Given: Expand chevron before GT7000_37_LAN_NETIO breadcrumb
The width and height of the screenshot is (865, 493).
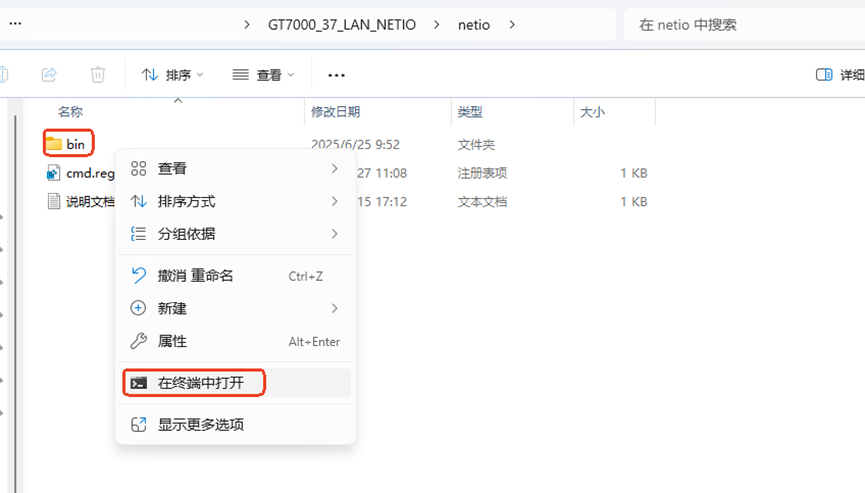Looking at the screenshot, I should [x=247, y=24].
